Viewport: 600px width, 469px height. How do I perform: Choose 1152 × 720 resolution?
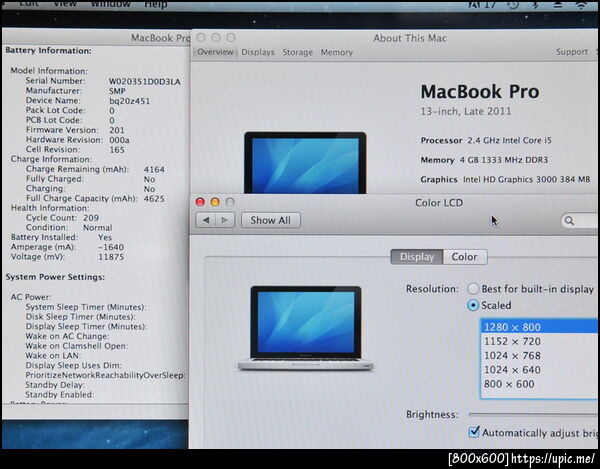539,341
